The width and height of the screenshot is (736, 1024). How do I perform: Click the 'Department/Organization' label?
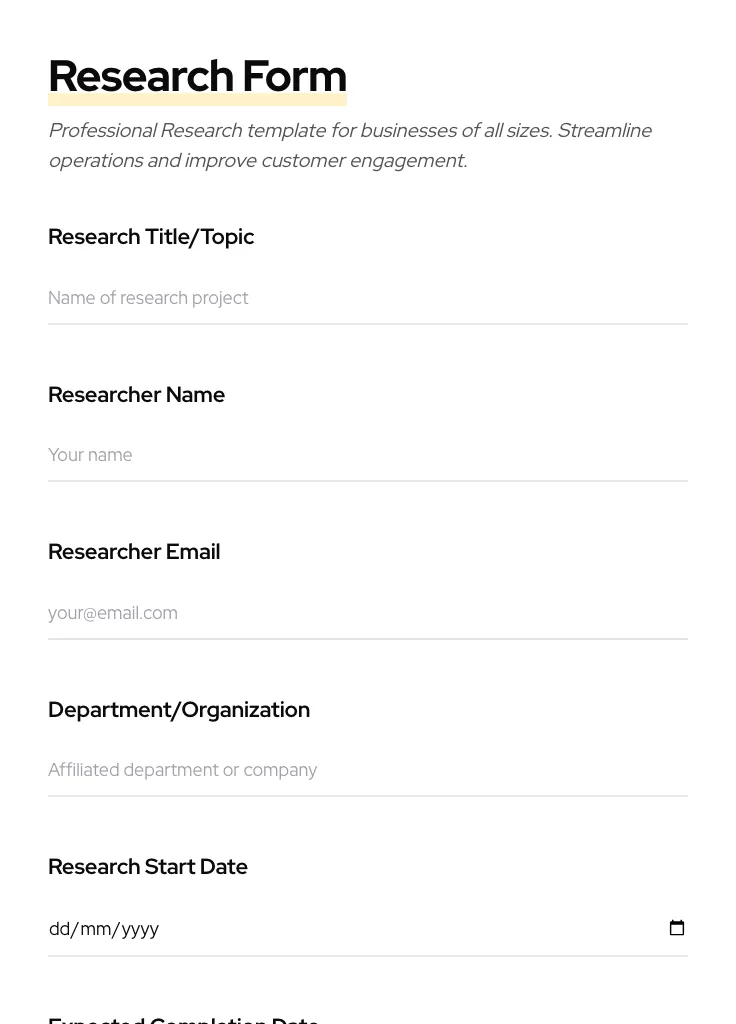(179, 709)
